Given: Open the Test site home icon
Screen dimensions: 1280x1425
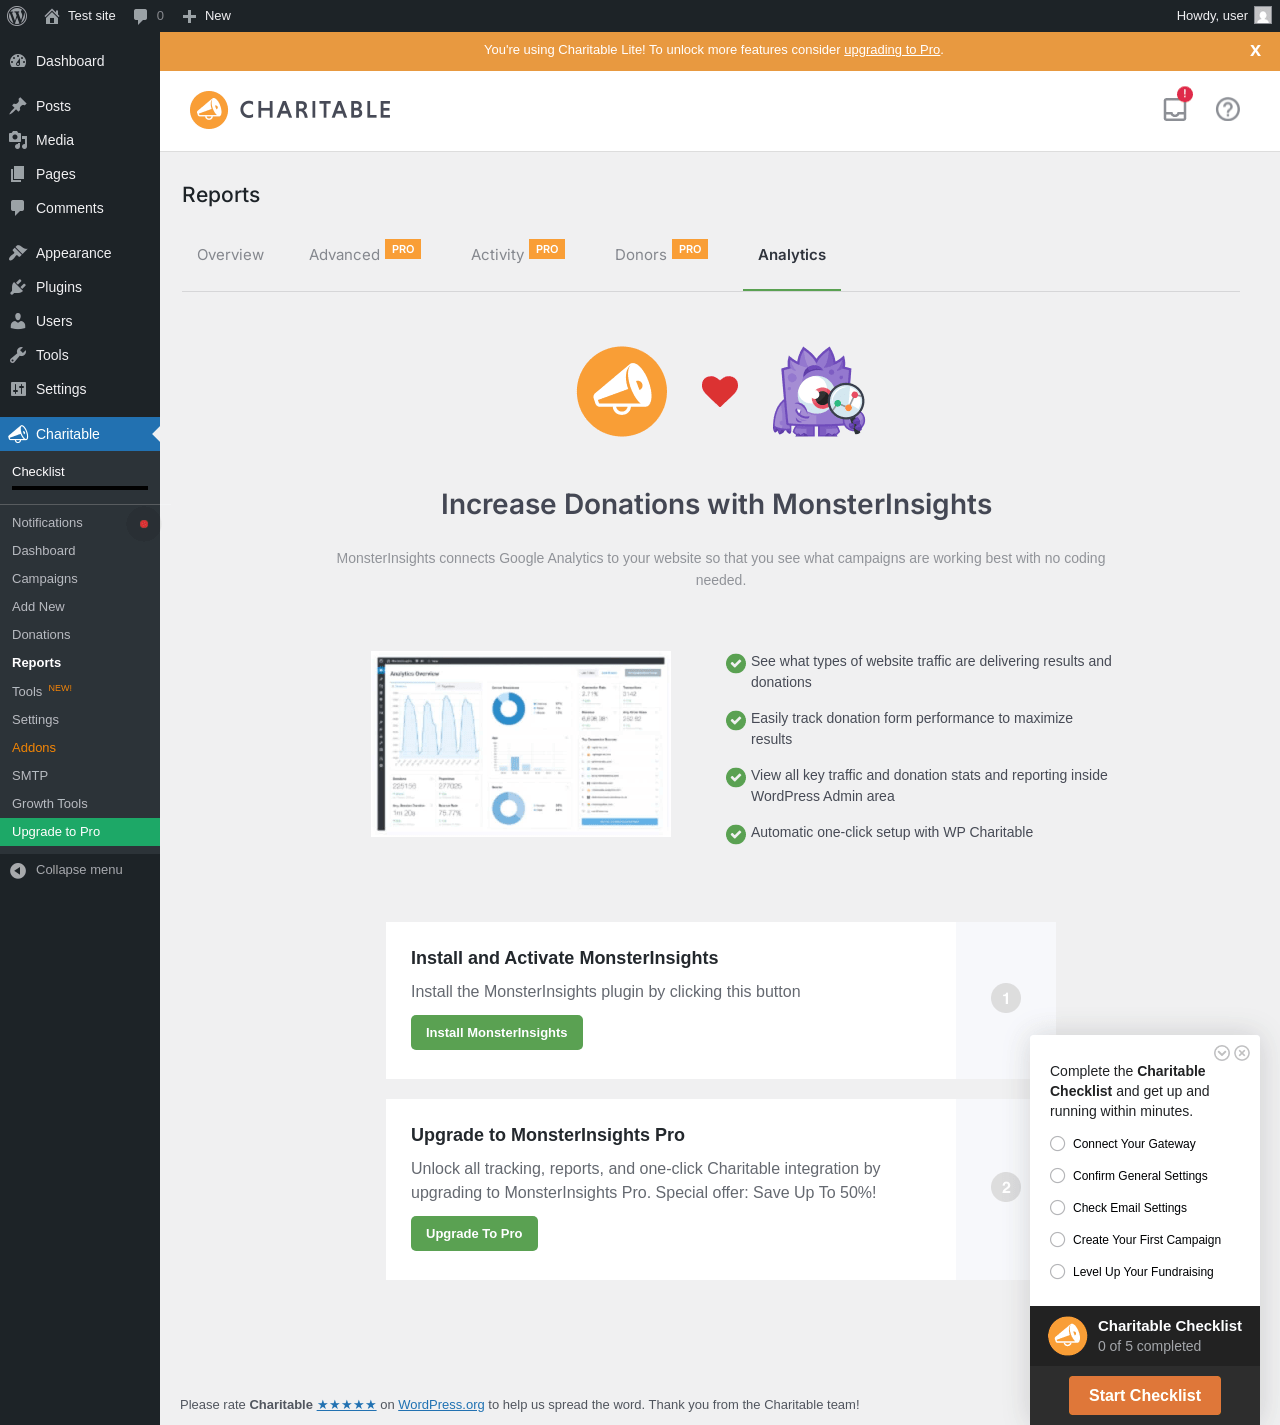Looking at the screenshot, I should [x=52, y=16].
